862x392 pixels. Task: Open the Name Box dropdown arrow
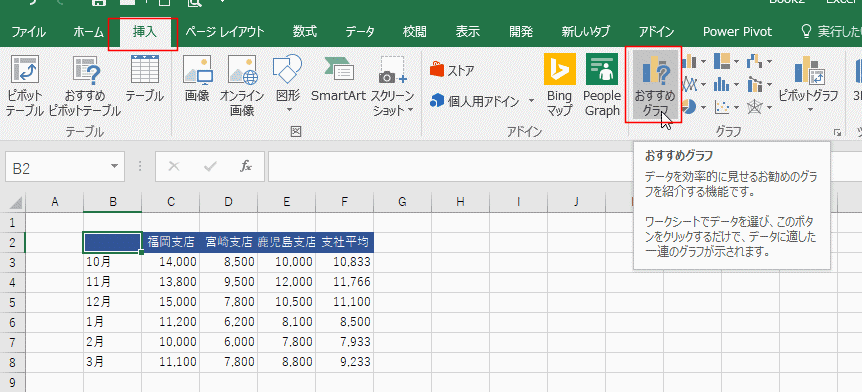click(x=114, y=167)
